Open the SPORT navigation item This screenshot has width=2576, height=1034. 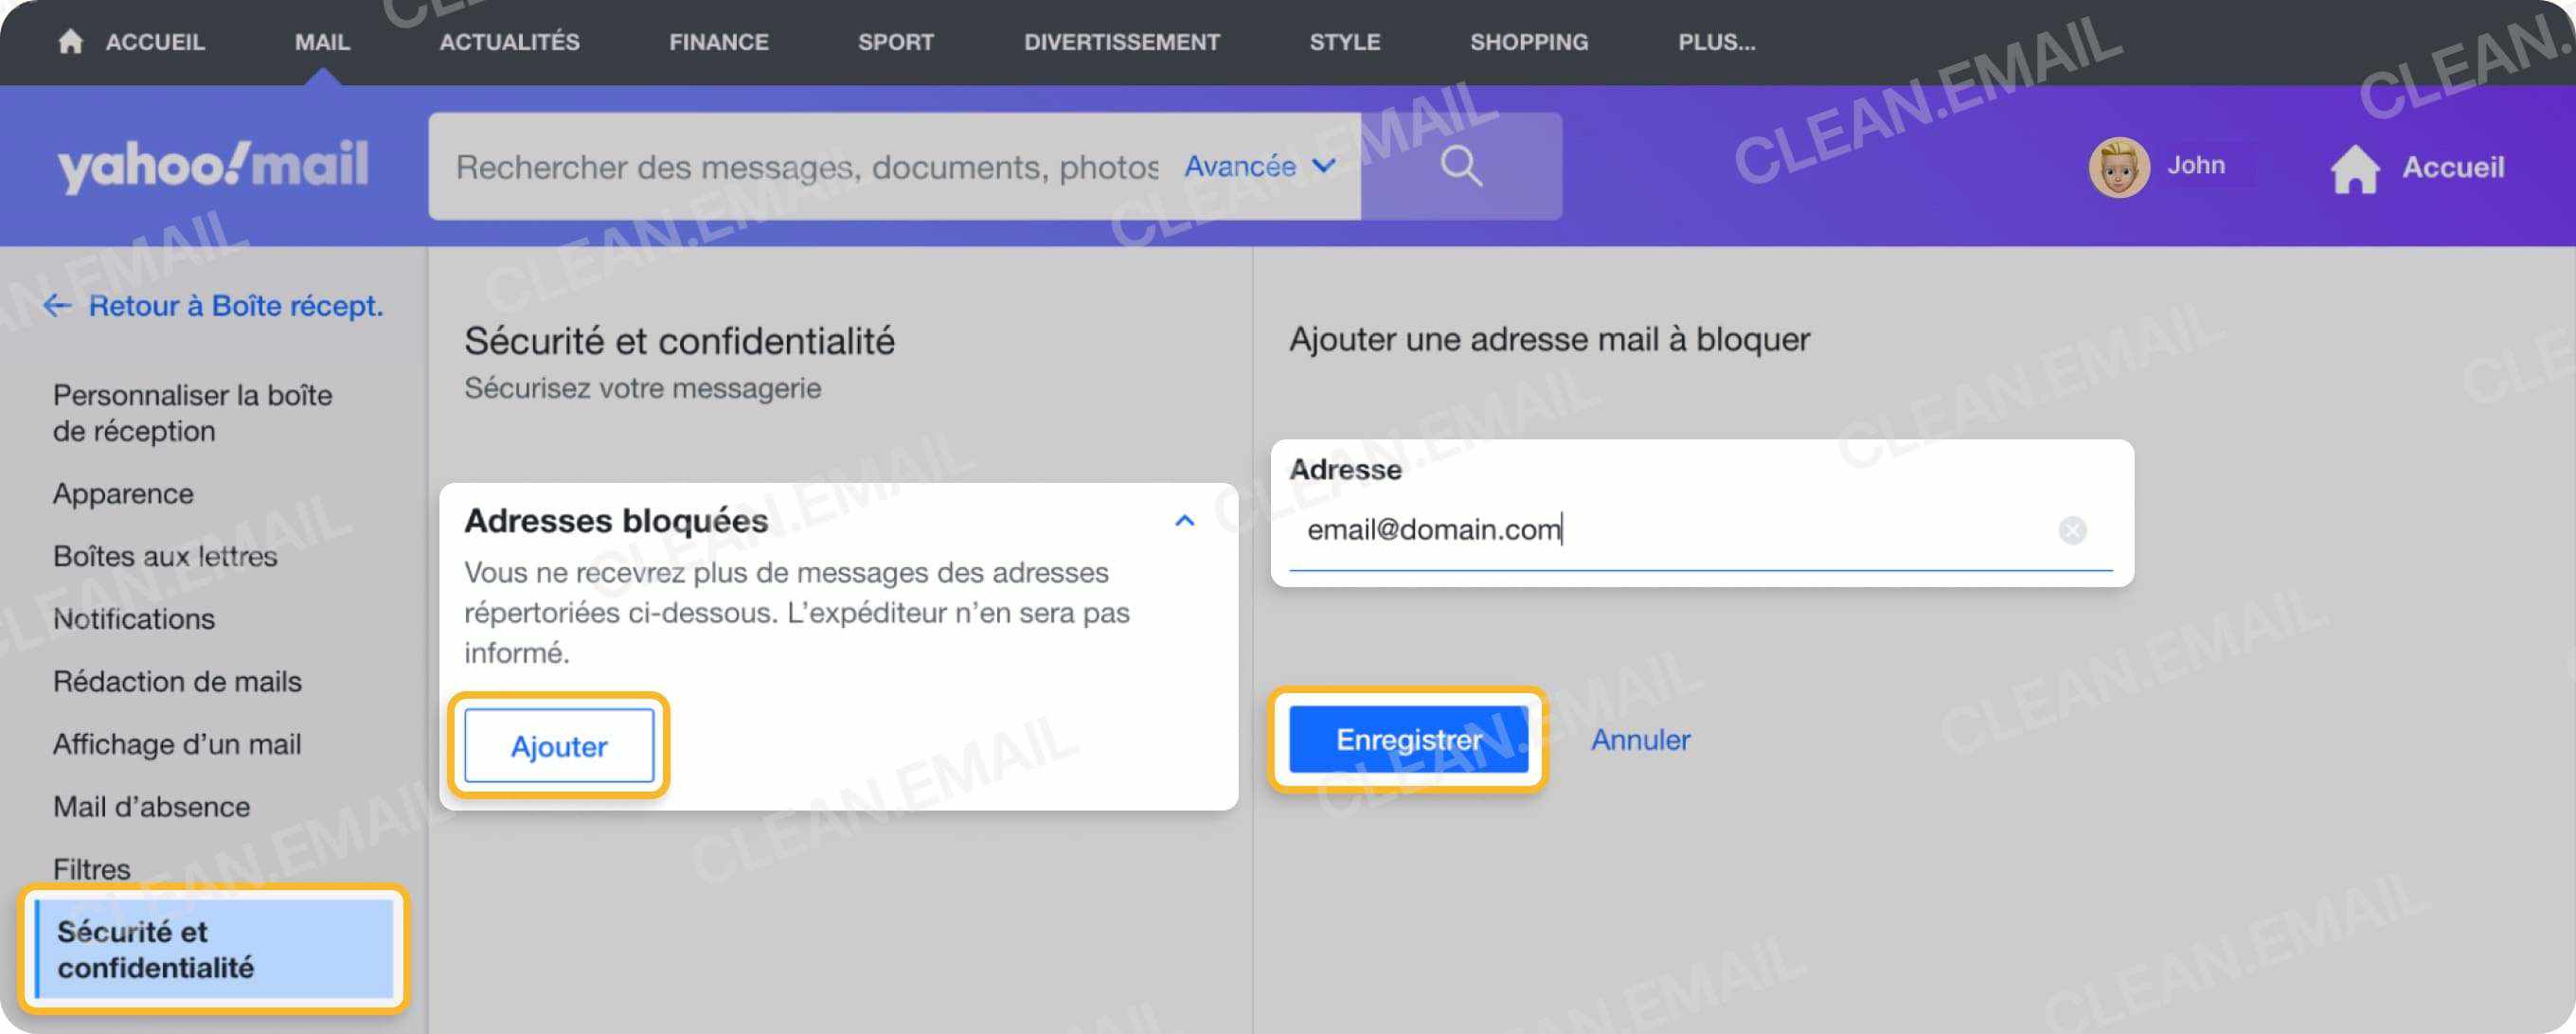[x=895, y=42]
